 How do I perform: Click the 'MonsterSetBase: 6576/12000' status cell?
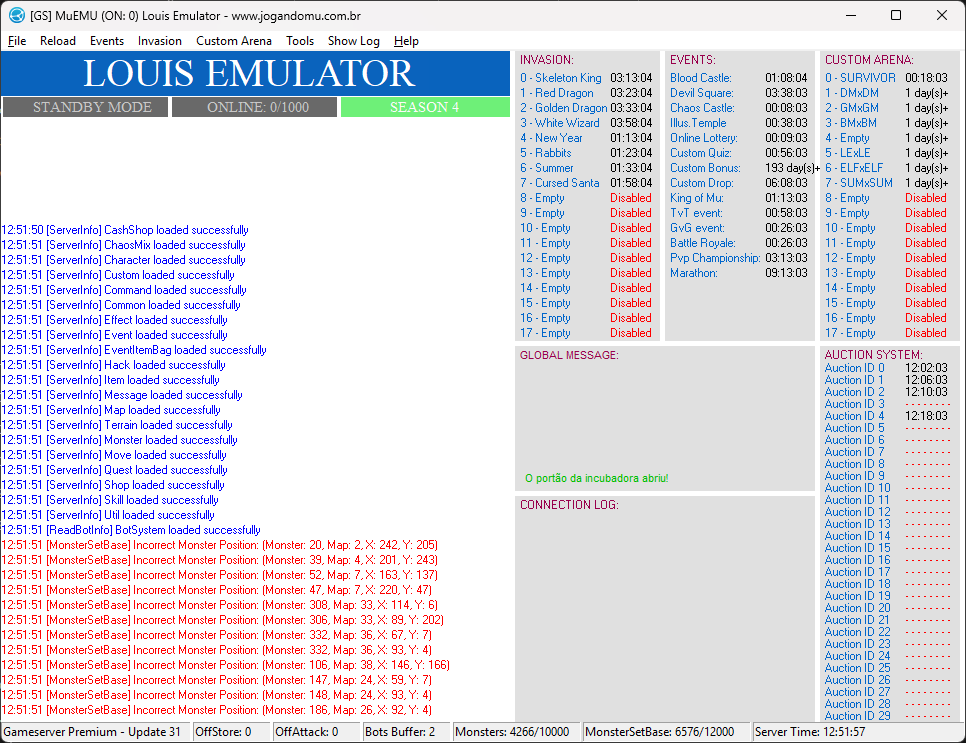(x=667, y=732)
